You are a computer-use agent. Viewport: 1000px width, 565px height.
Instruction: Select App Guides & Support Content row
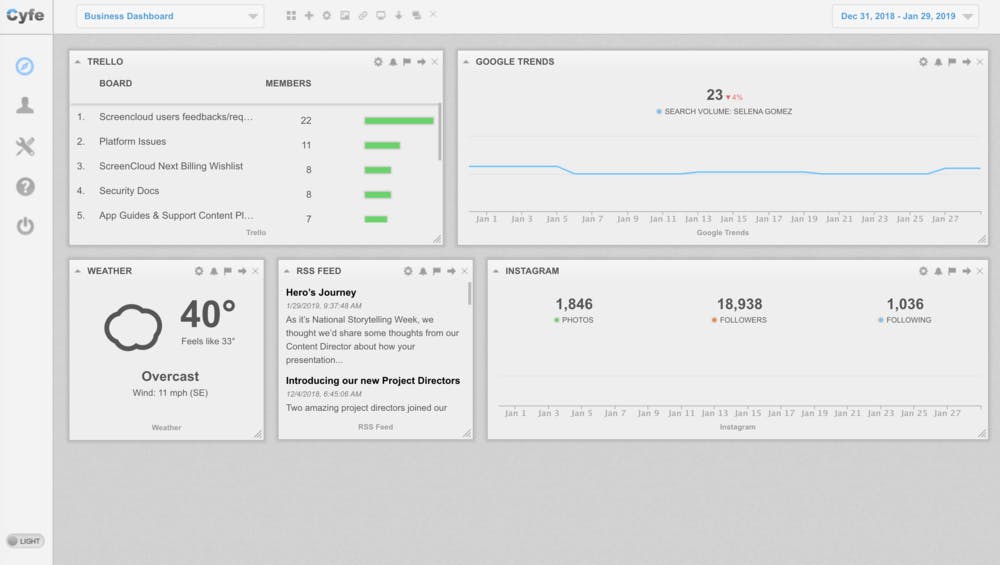(255, 216)
